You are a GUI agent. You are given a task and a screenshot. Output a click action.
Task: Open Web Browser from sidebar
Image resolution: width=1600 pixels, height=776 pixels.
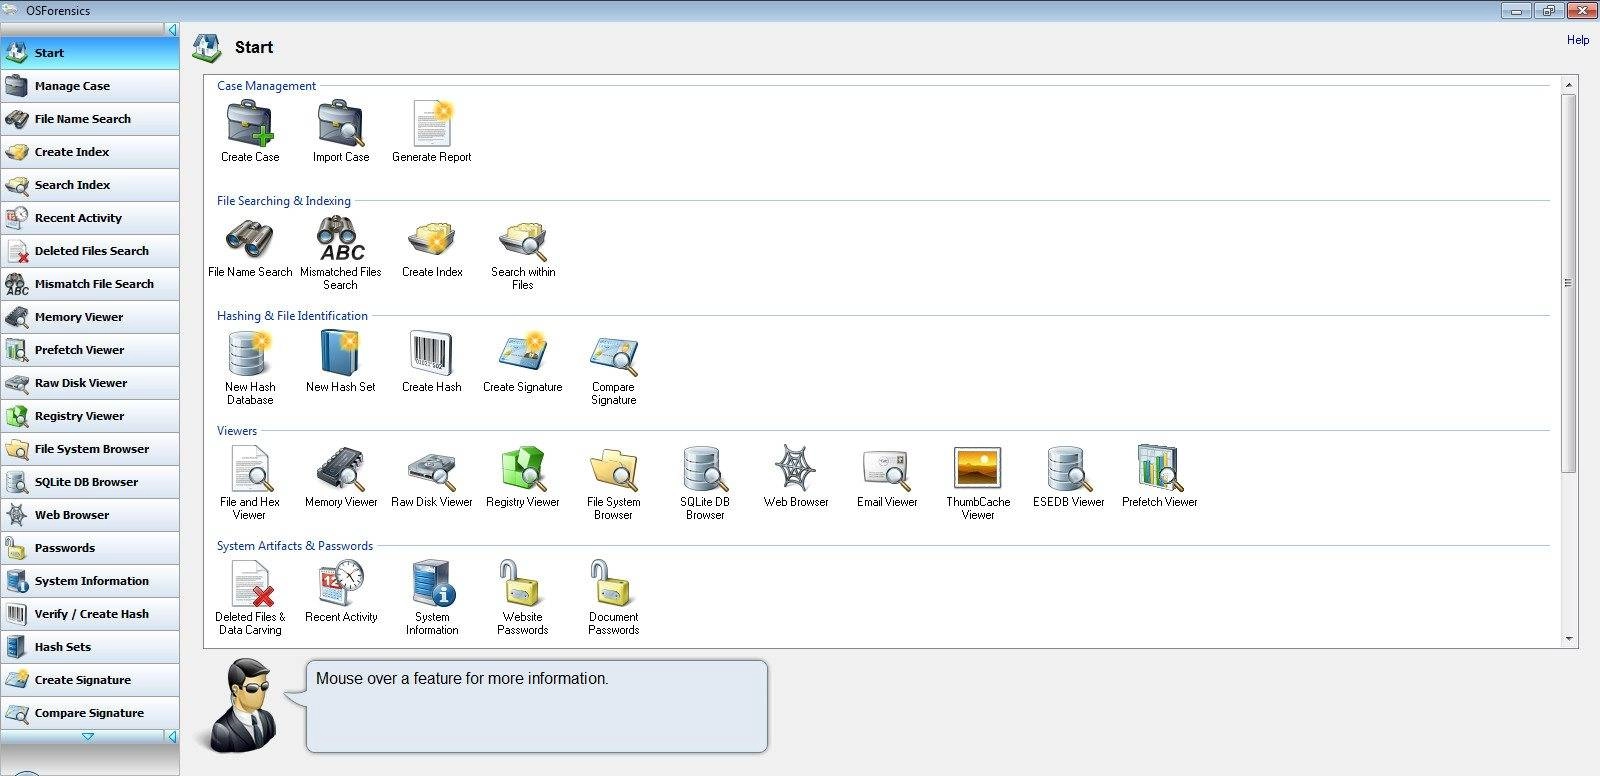pyautogui.click(x=90, y=515)
